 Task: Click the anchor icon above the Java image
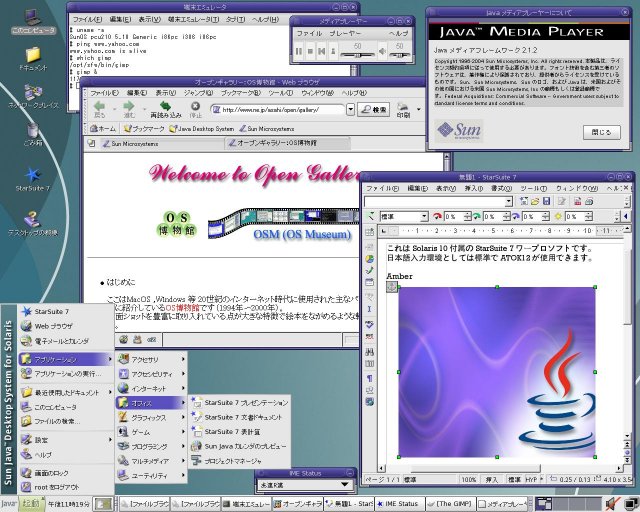(x=392, y=287)
